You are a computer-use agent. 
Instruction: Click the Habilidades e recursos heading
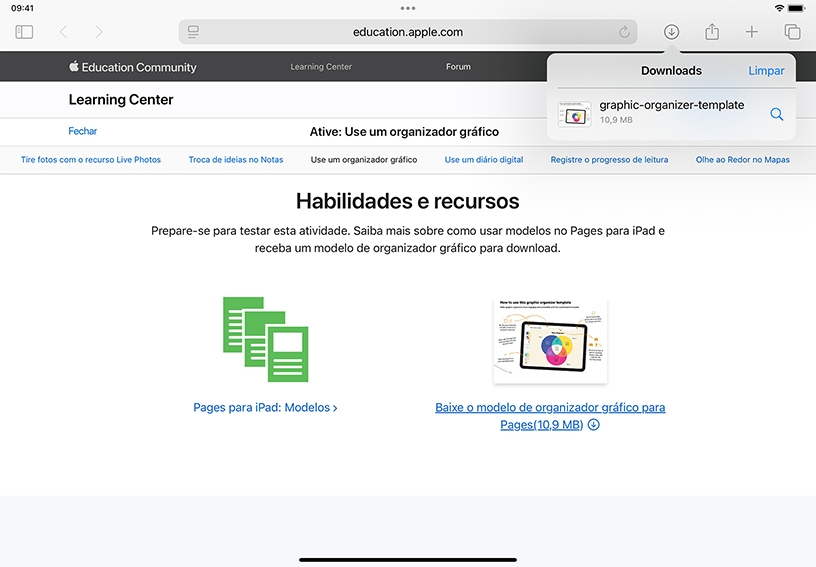pyautogui.click(x=407, y=201)
